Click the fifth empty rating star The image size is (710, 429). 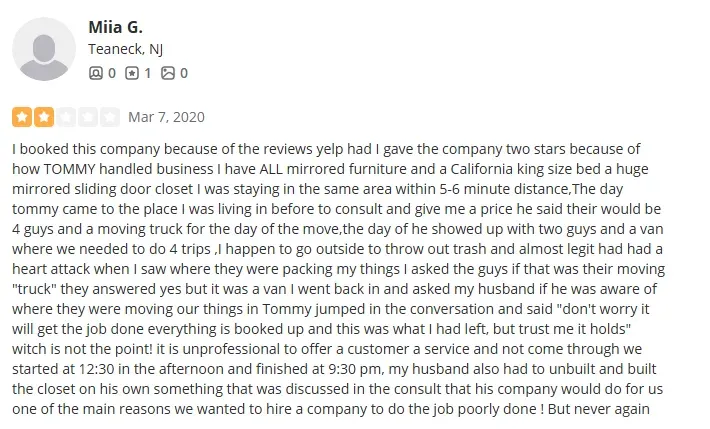(110, 117)
